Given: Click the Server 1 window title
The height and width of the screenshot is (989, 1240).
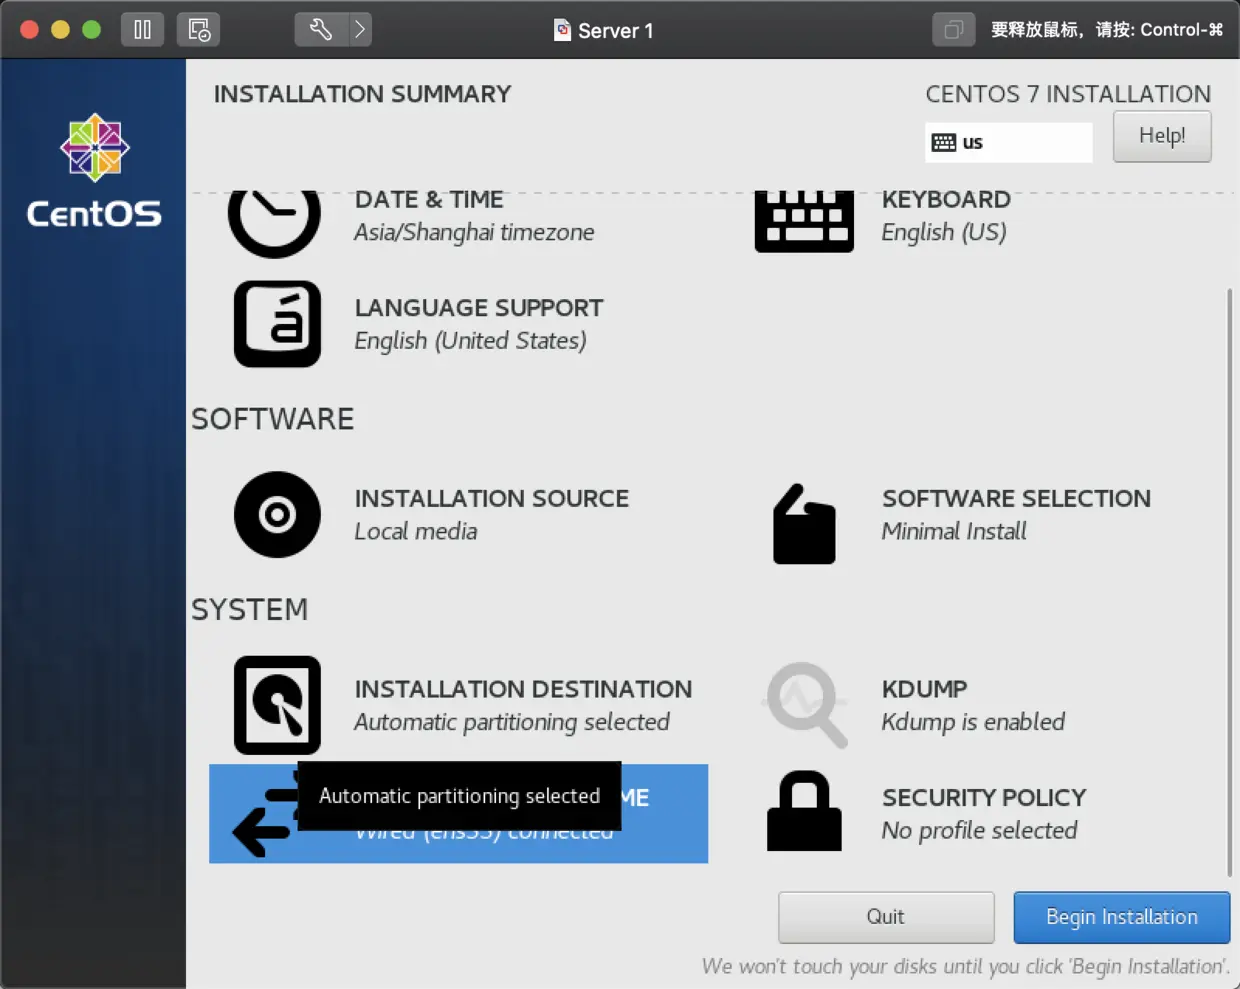Looking at the screenshot, I should pyautogui.click(x=615, y=30).
